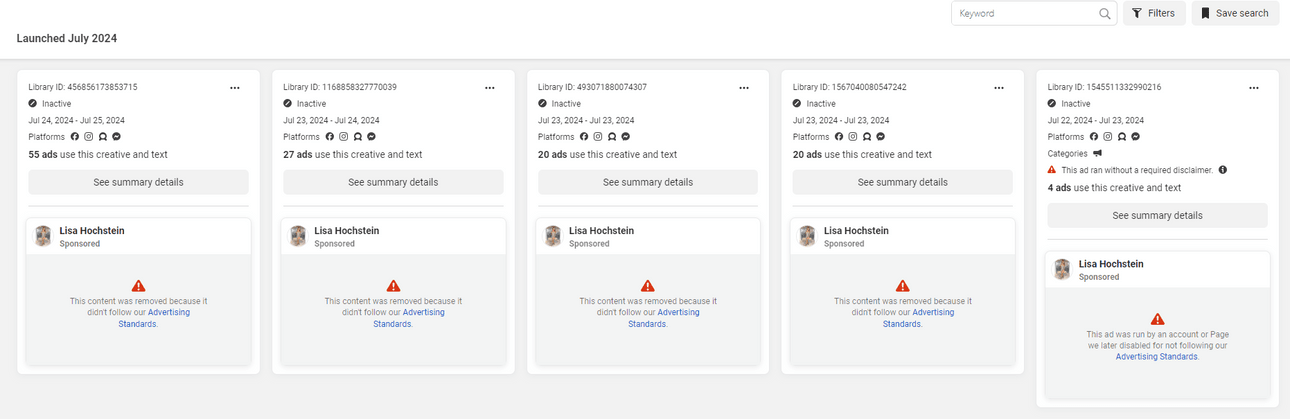Open the Filters panel
Viewport: 1290px width, 419px height.
(x=1154, y=14)
